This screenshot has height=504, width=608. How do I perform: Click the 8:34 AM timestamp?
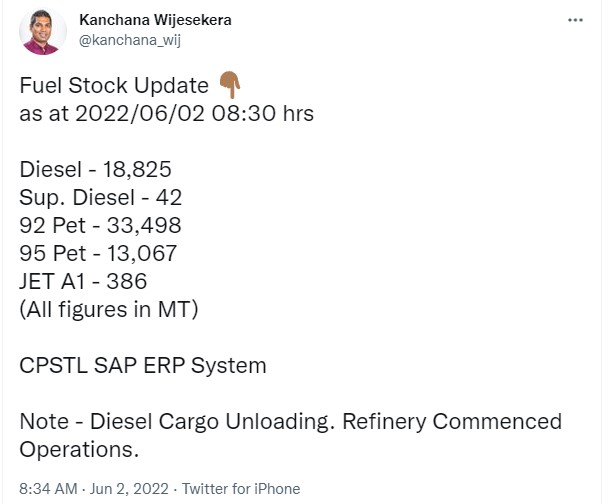pyautogui.click(x=48, y=489)
